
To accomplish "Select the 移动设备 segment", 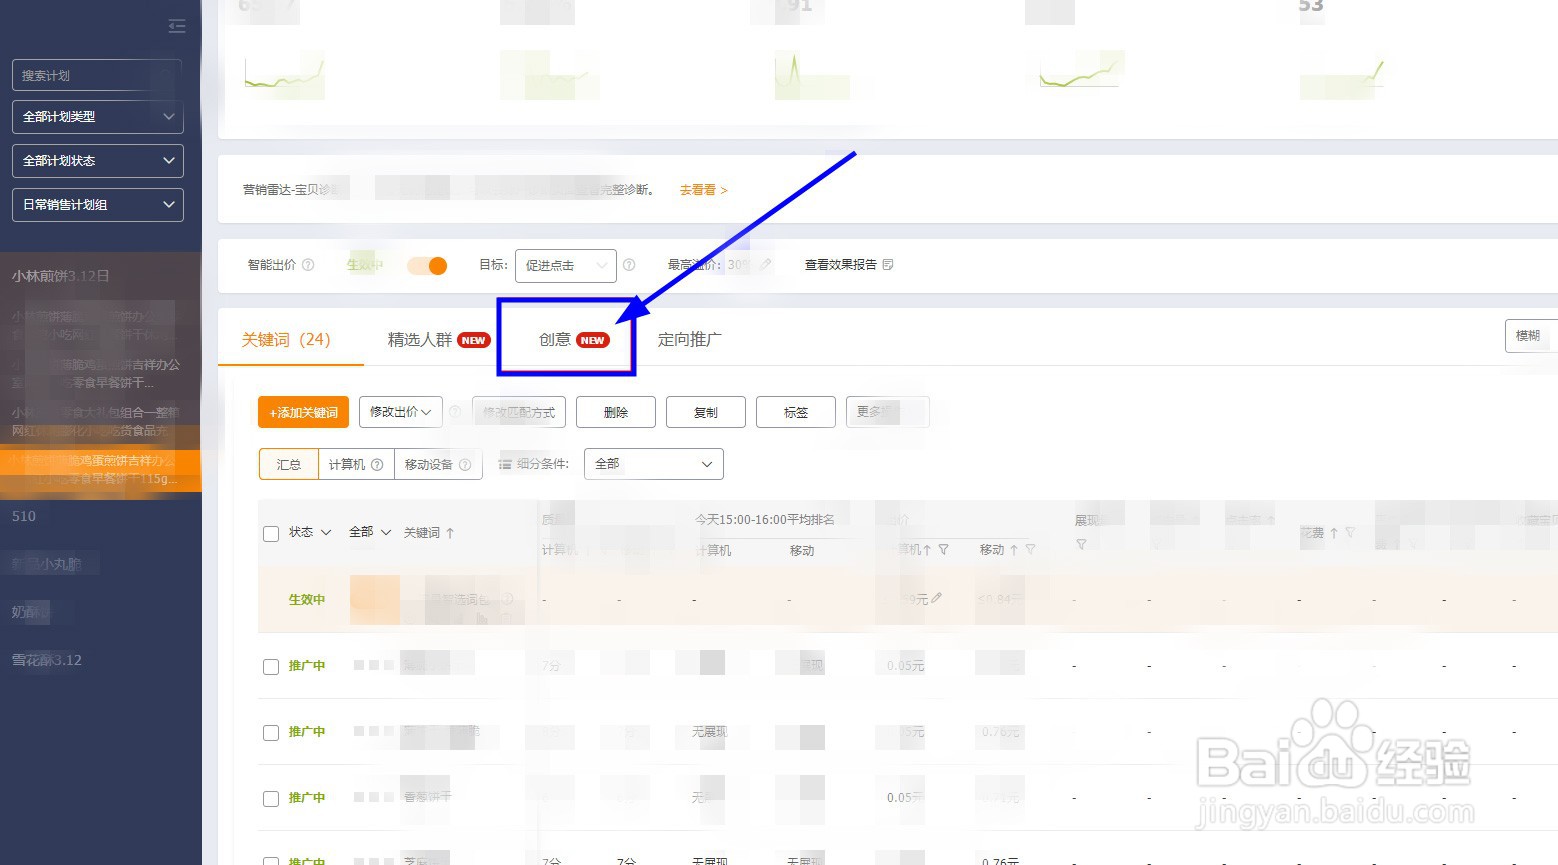I will point(438,465).
